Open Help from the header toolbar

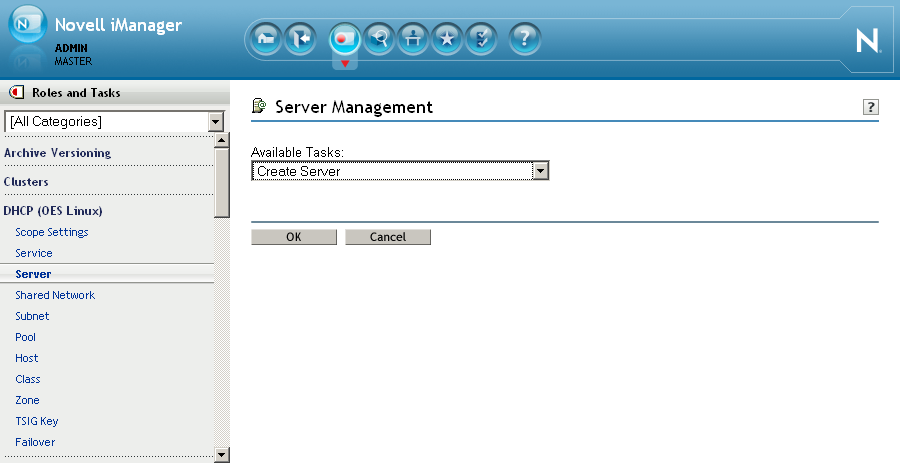click(524, 39)
